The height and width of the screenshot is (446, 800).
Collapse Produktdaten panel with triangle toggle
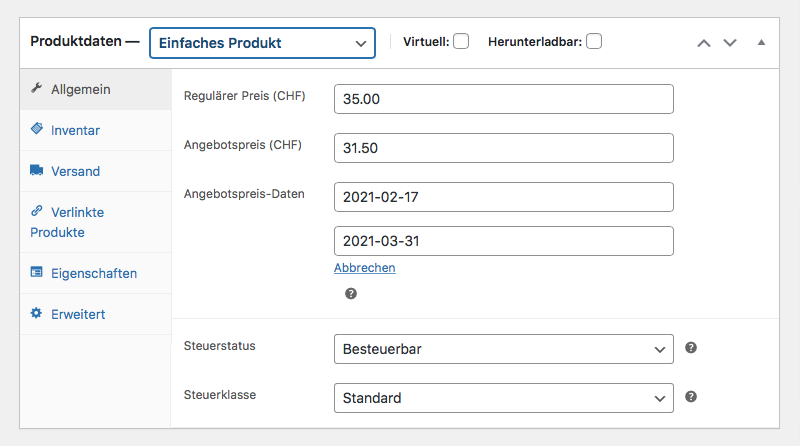coord(761,42)
